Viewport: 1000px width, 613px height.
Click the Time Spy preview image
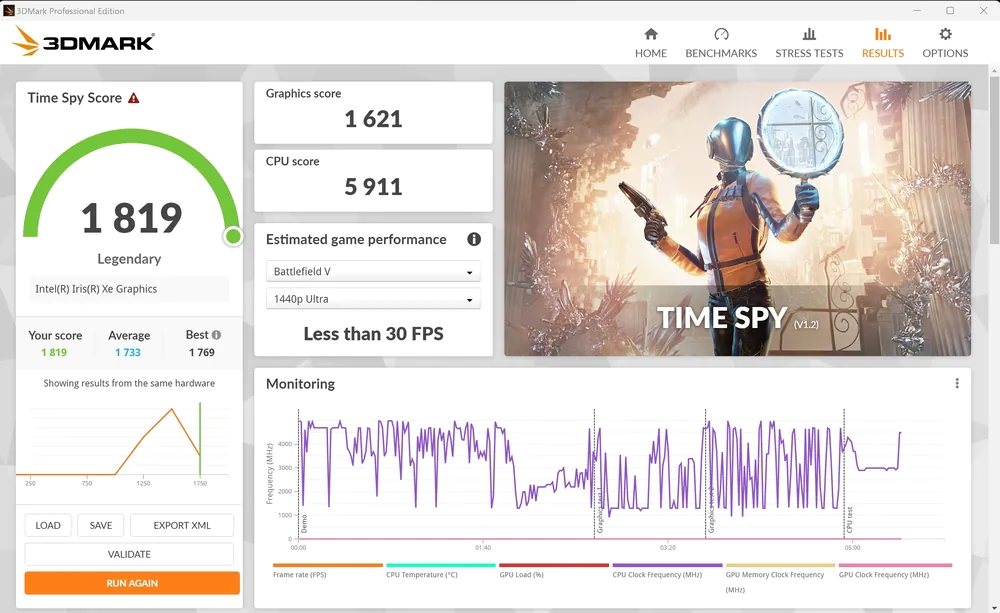point(737,218)
